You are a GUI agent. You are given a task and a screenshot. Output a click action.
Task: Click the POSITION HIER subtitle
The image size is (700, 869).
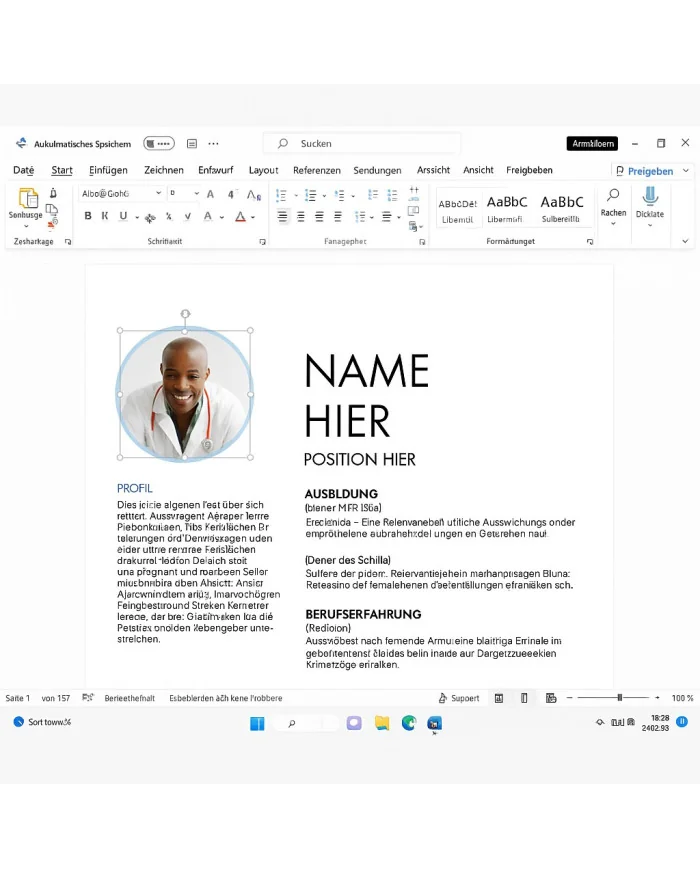pos(359,459)
